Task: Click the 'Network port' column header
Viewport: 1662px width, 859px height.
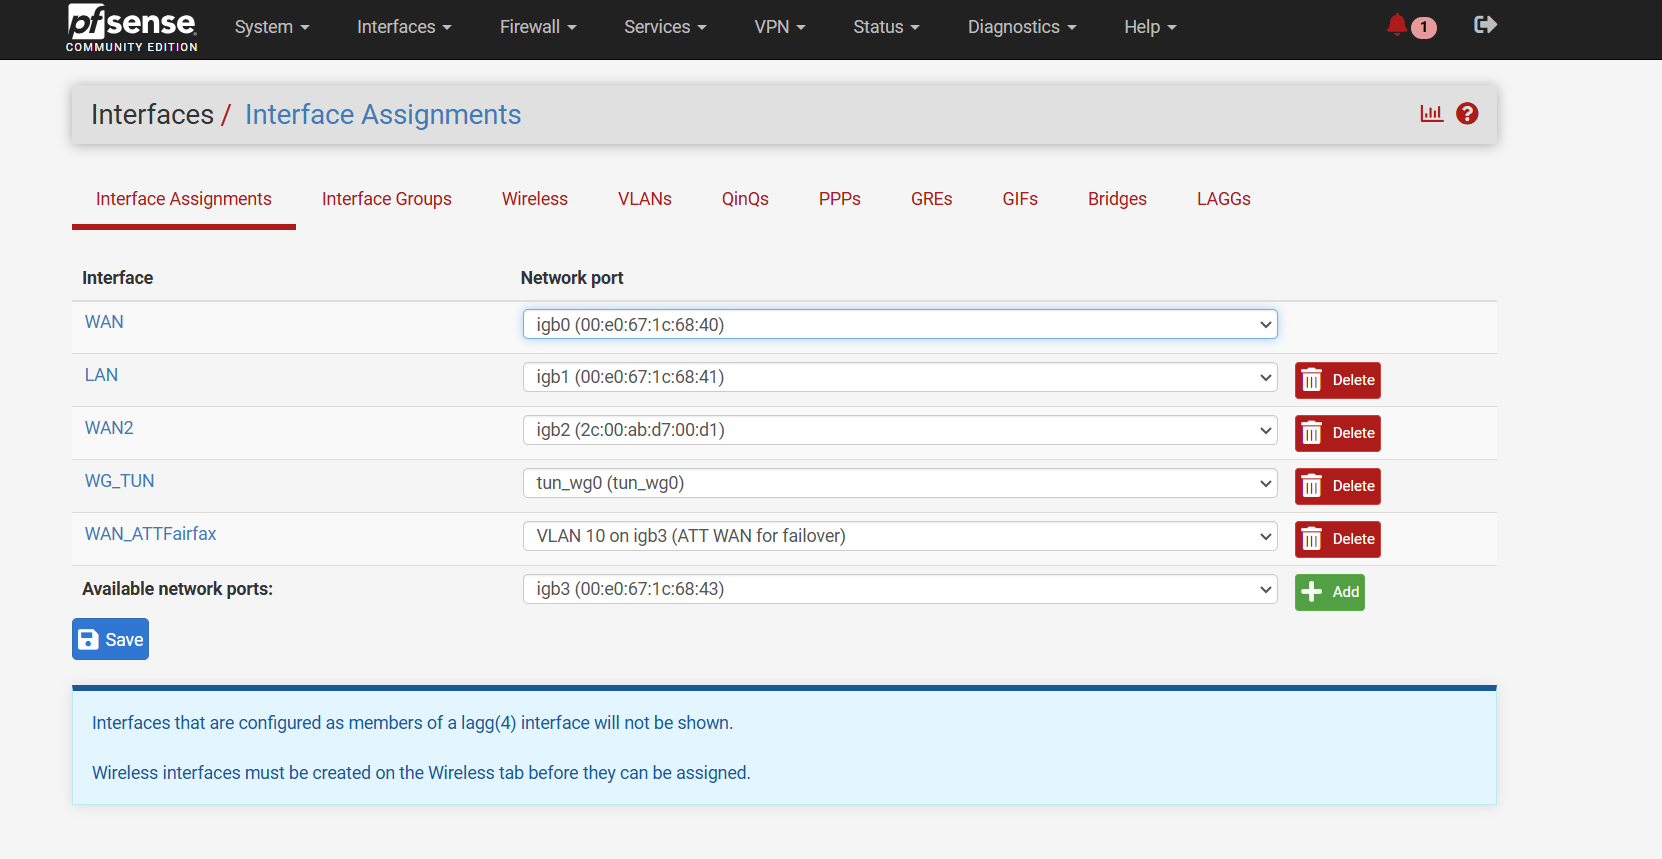Action: (x=572, y=278)
